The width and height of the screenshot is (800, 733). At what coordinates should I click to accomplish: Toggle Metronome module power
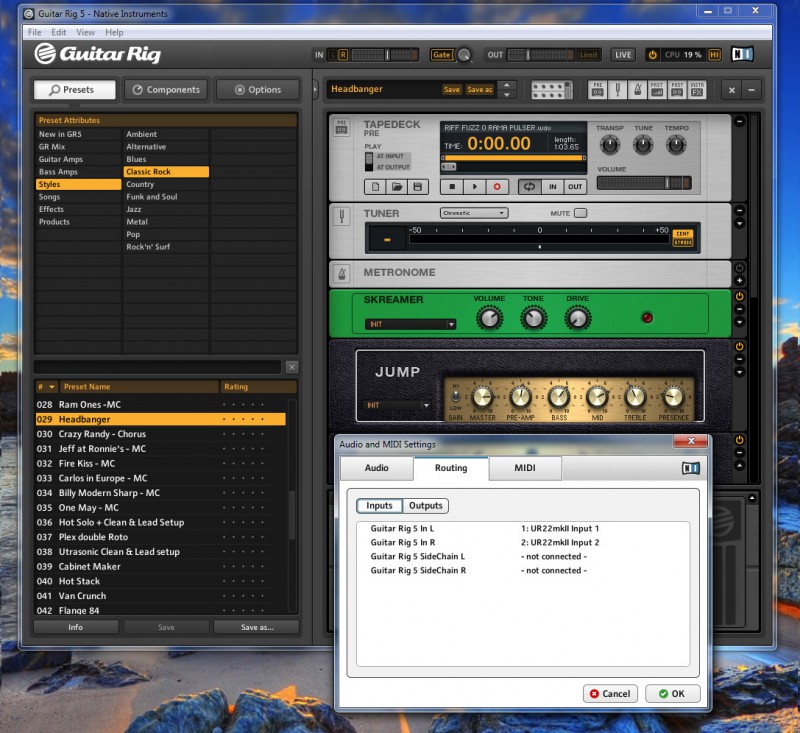pos(739,267)
